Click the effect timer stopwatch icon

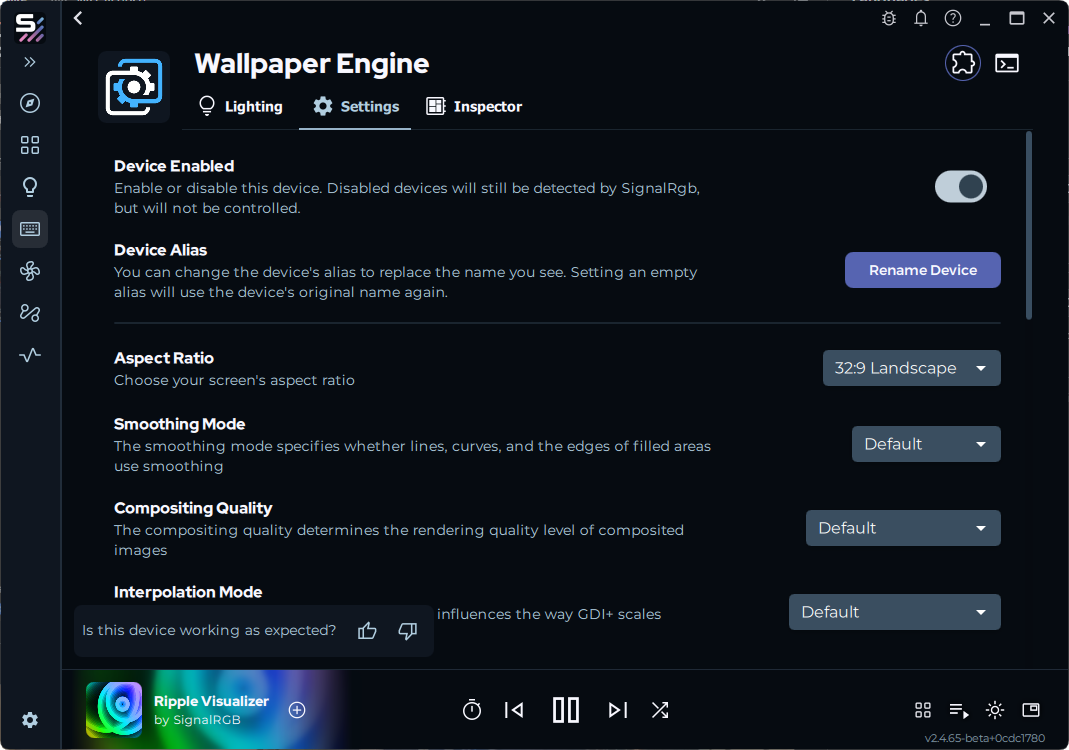point(472,710)
